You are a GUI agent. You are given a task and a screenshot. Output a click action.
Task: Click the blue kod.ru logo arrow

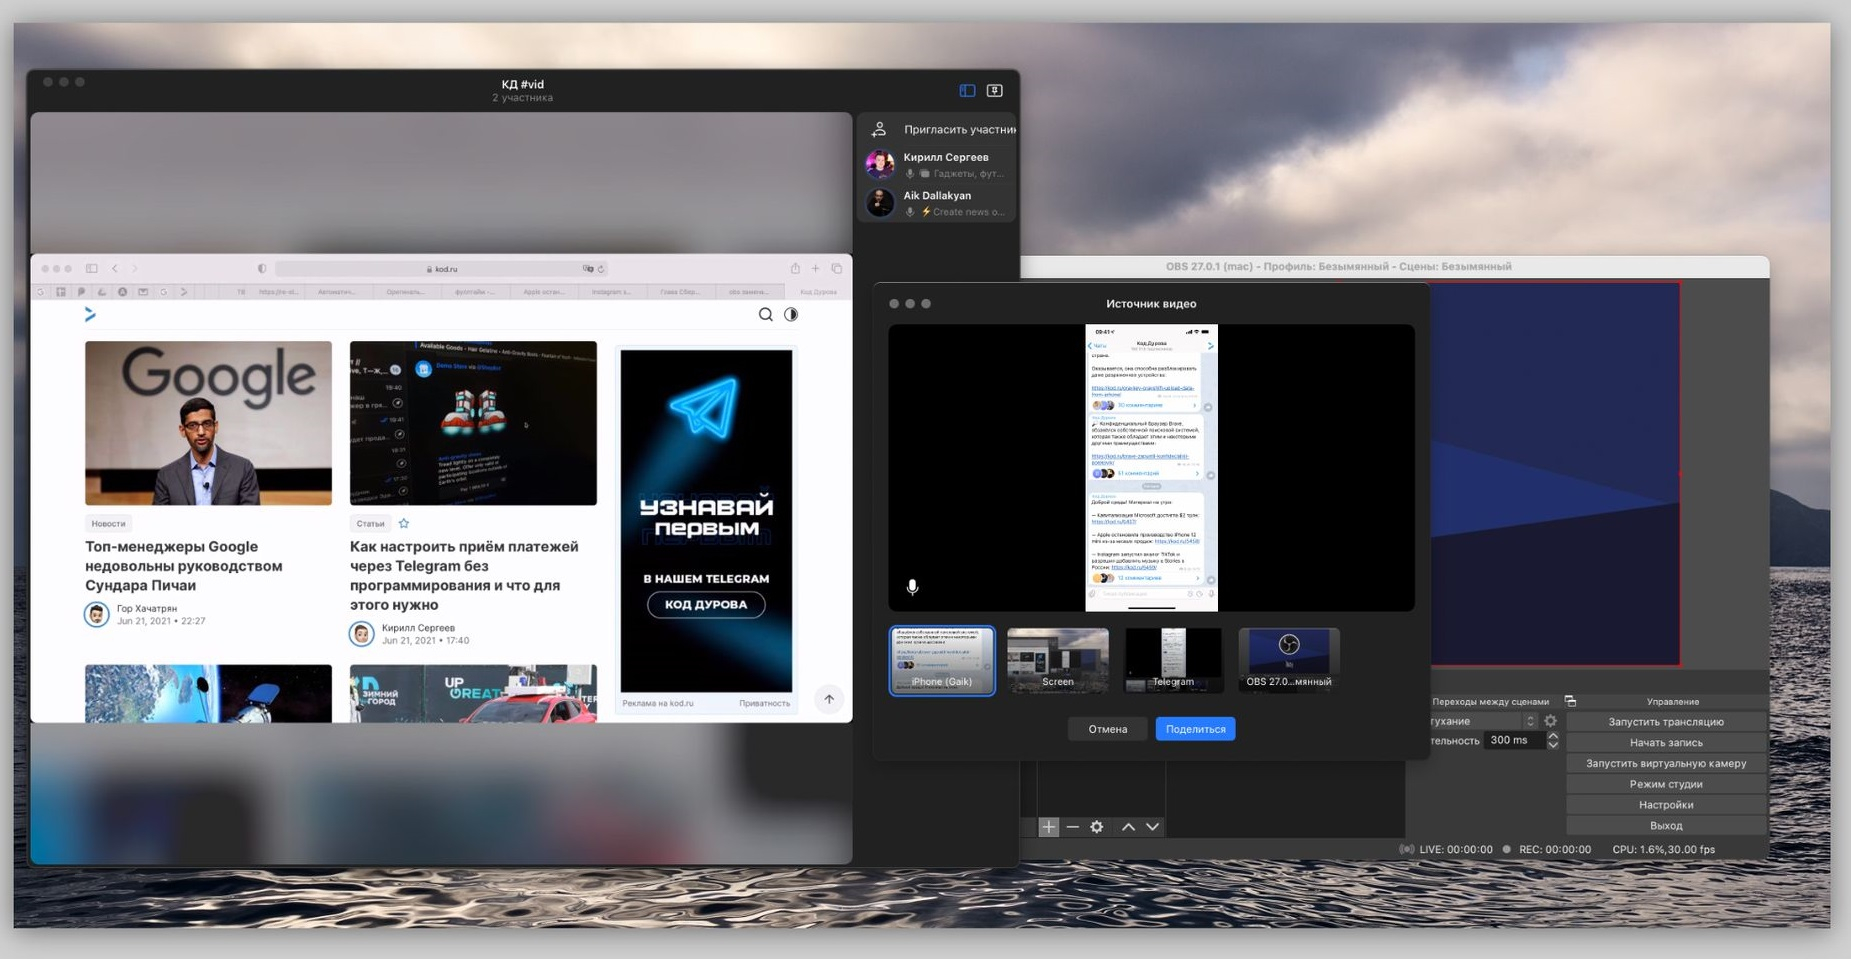coord(90,314)
